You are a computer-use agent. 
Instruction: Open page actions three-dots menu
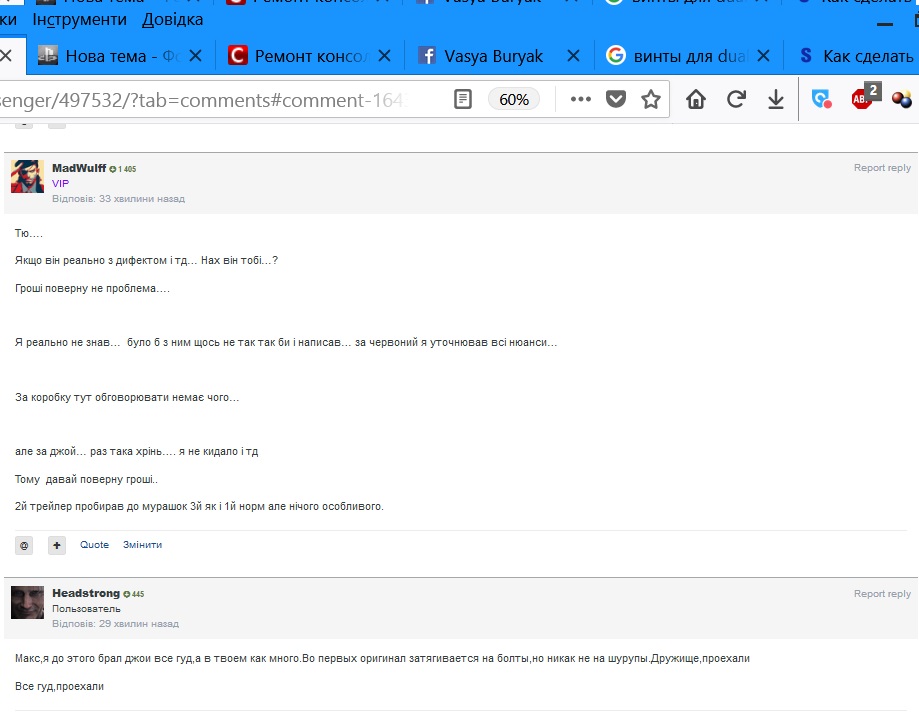580,99
